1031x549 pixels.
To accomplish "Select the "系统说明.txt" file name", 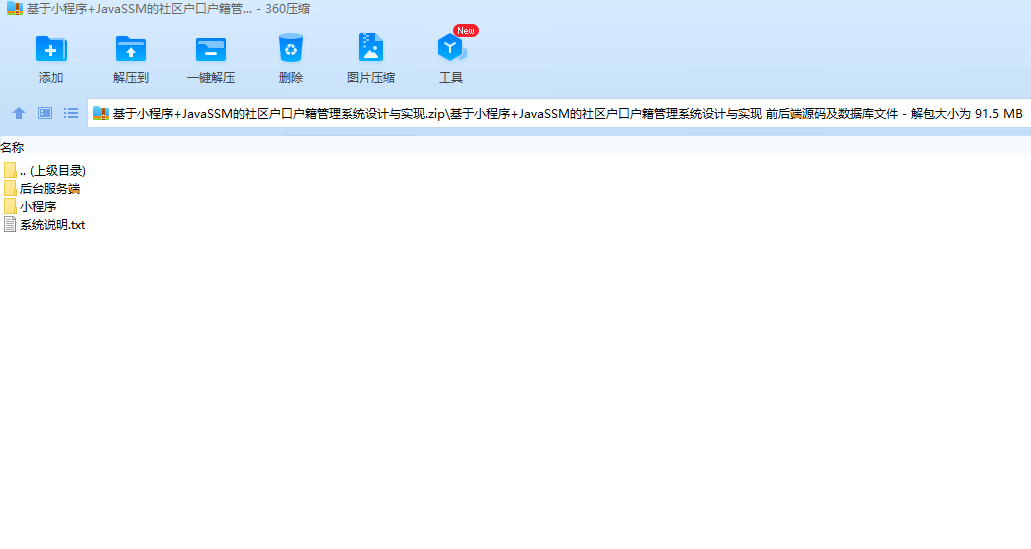I will 53,225.
